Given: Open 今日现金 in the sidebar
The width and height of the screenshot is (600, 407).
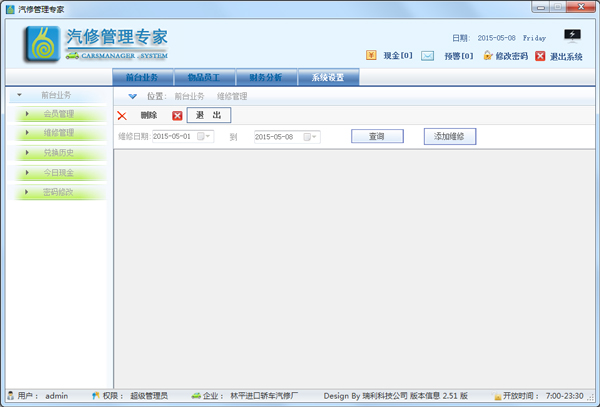Looking at the screenshot, I should [59, 173].
